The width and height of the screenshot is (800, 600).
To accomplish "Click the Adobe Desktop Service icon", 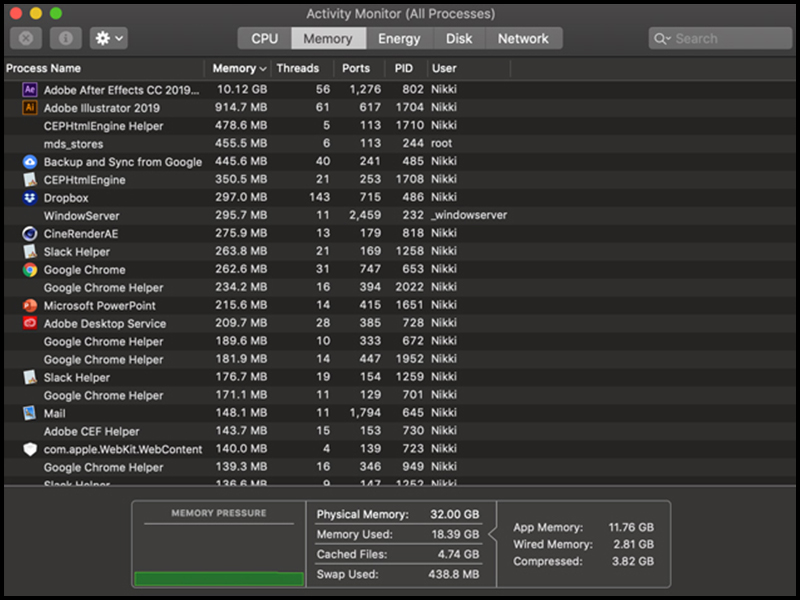I will (30, 323).
